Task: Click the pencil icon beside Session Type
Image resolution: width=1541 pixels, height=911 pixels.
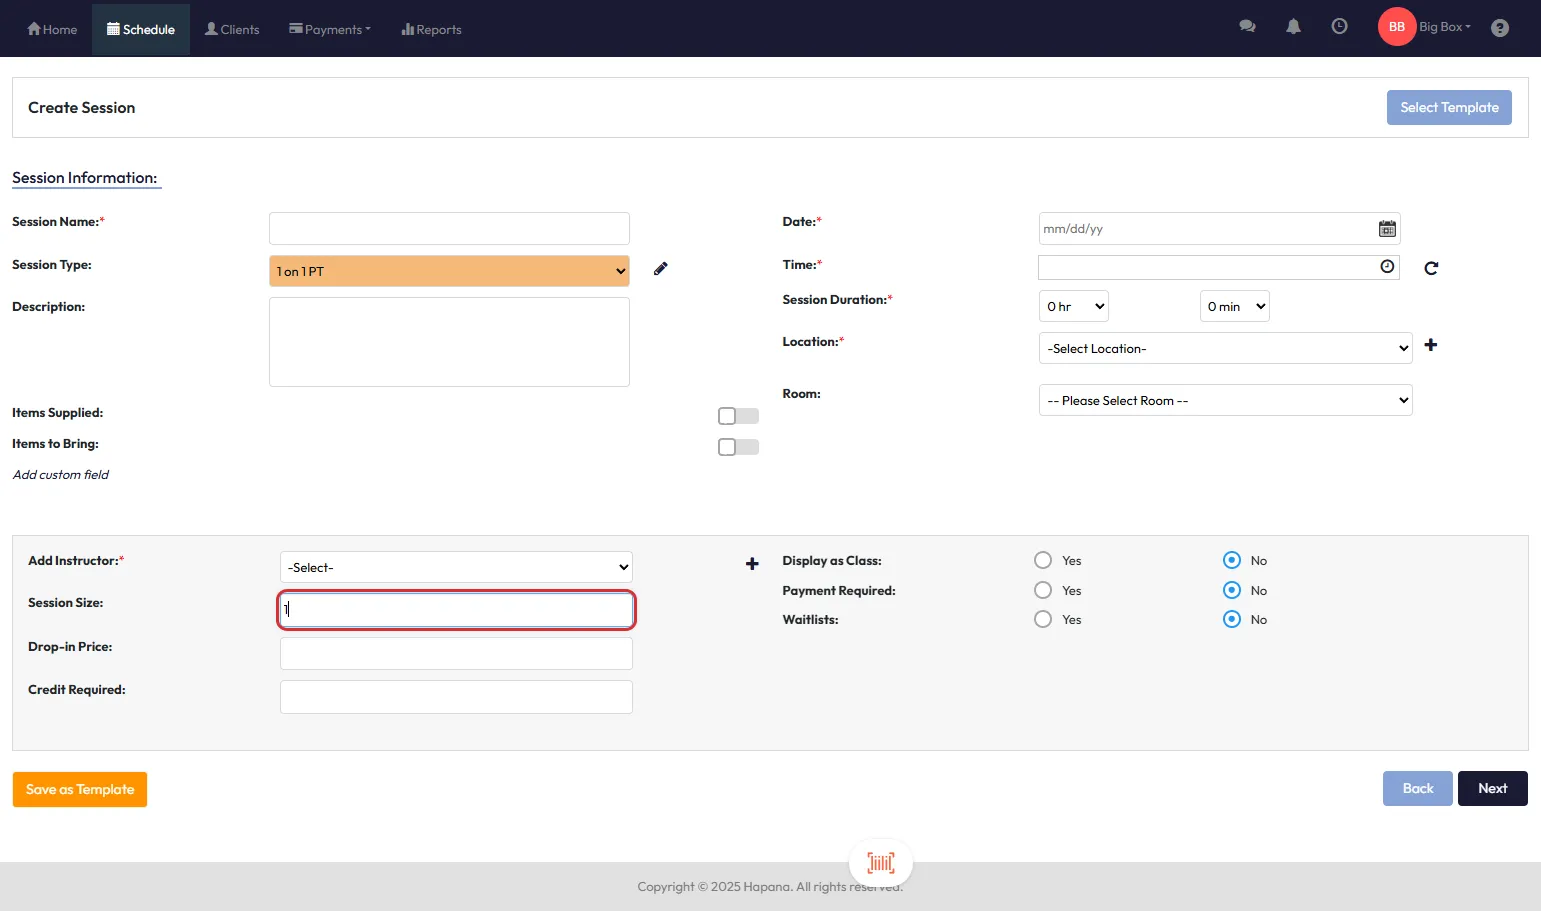Action: coord(660,269)
